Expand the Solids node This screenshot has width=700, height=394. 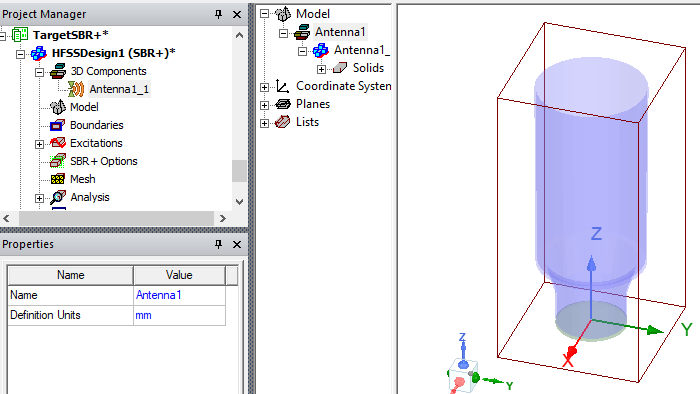[321, 69]
